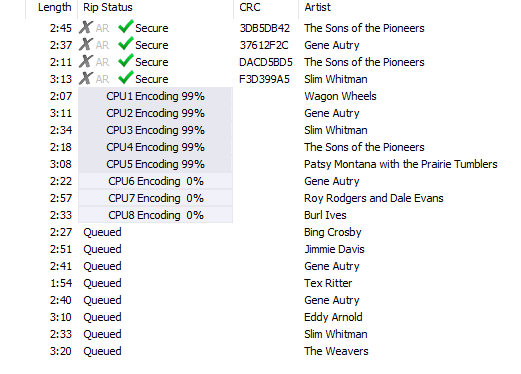521x374 pixels.
Task: Click the Secure checkmark for the F3D399A5 row
Action: point(126,78)
